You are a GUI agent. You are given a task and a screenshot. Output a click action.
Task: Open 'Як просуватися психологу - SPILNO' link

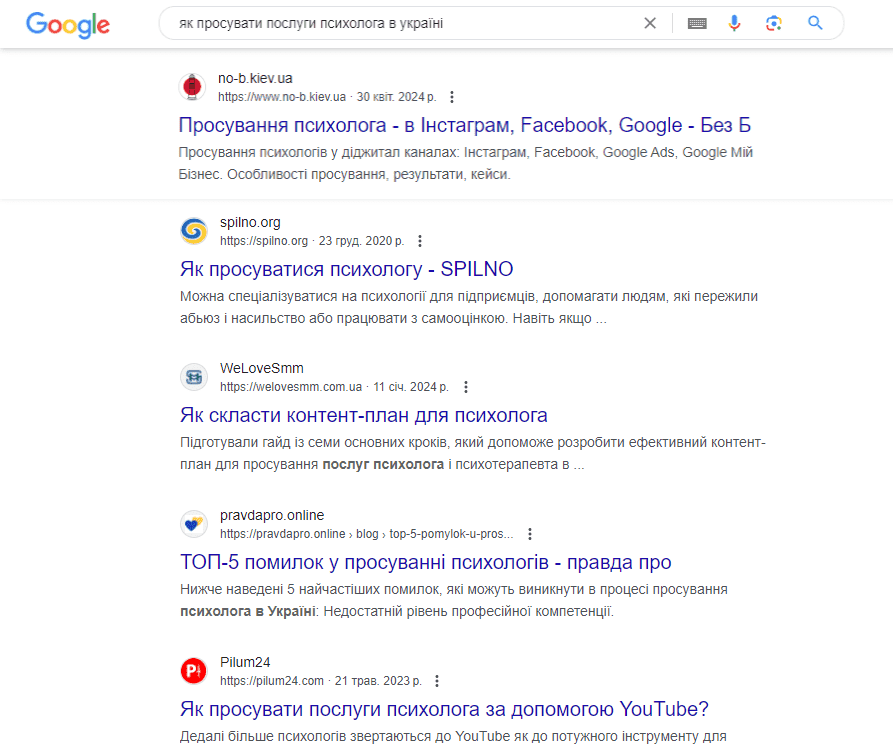pyautogui.click(x=346, y=269)
